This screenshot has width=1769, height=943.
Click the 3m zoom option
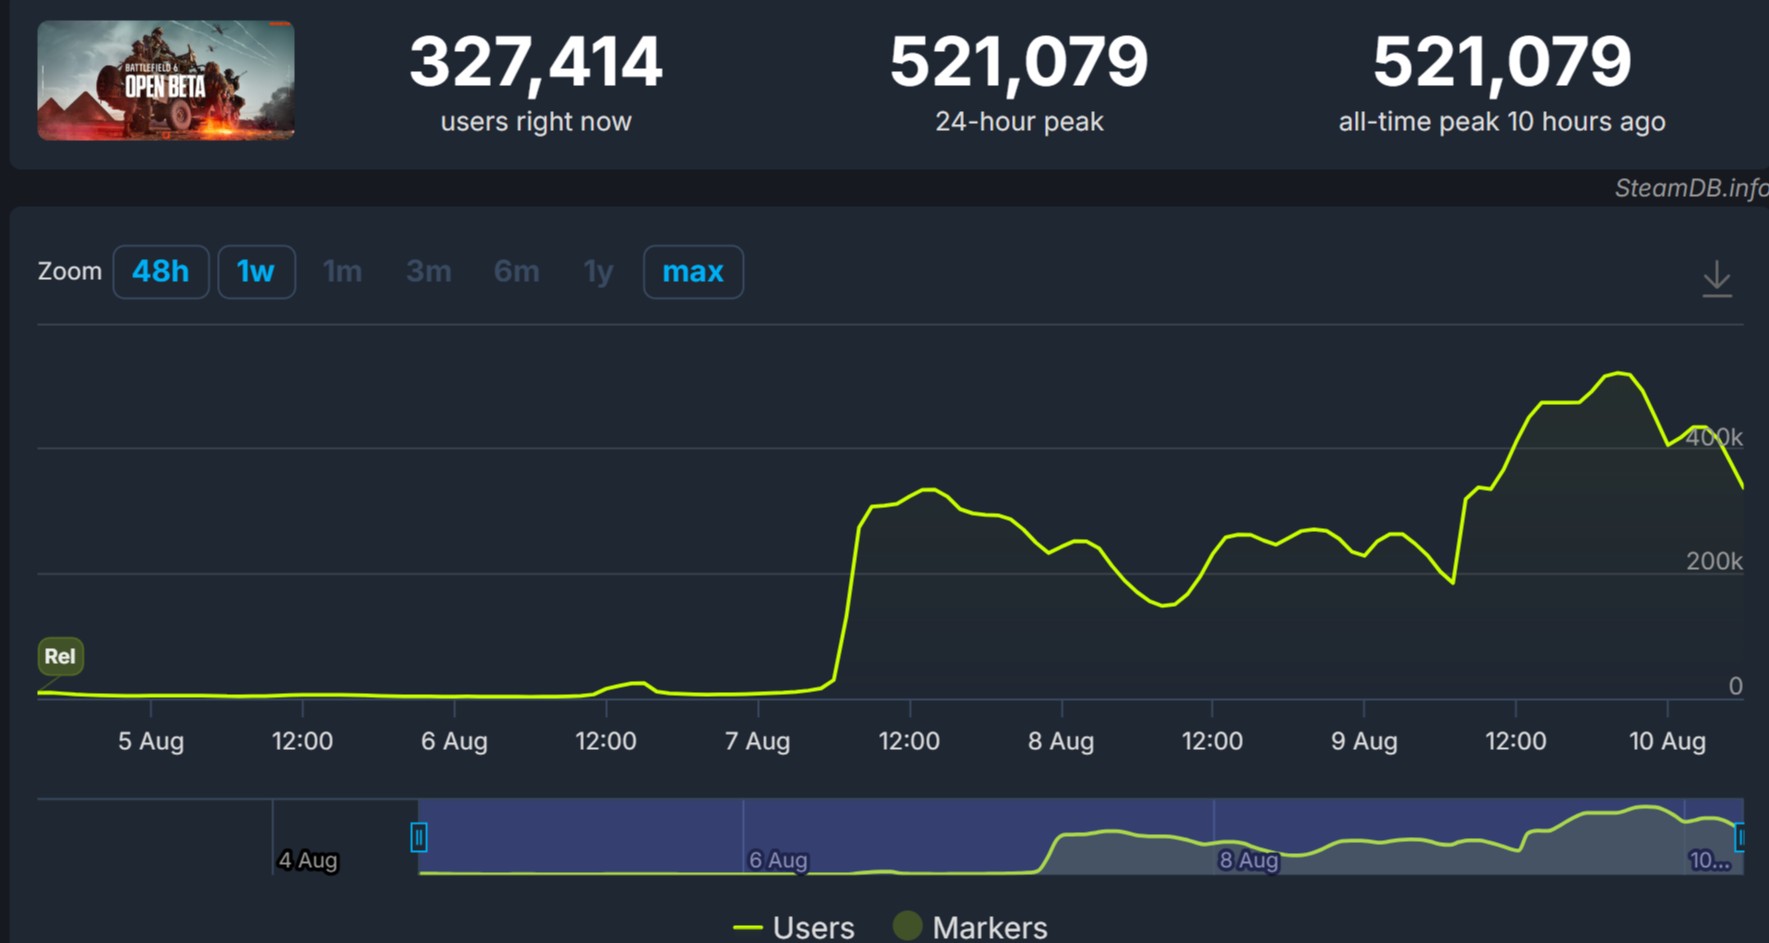click(x=428, y=272)
